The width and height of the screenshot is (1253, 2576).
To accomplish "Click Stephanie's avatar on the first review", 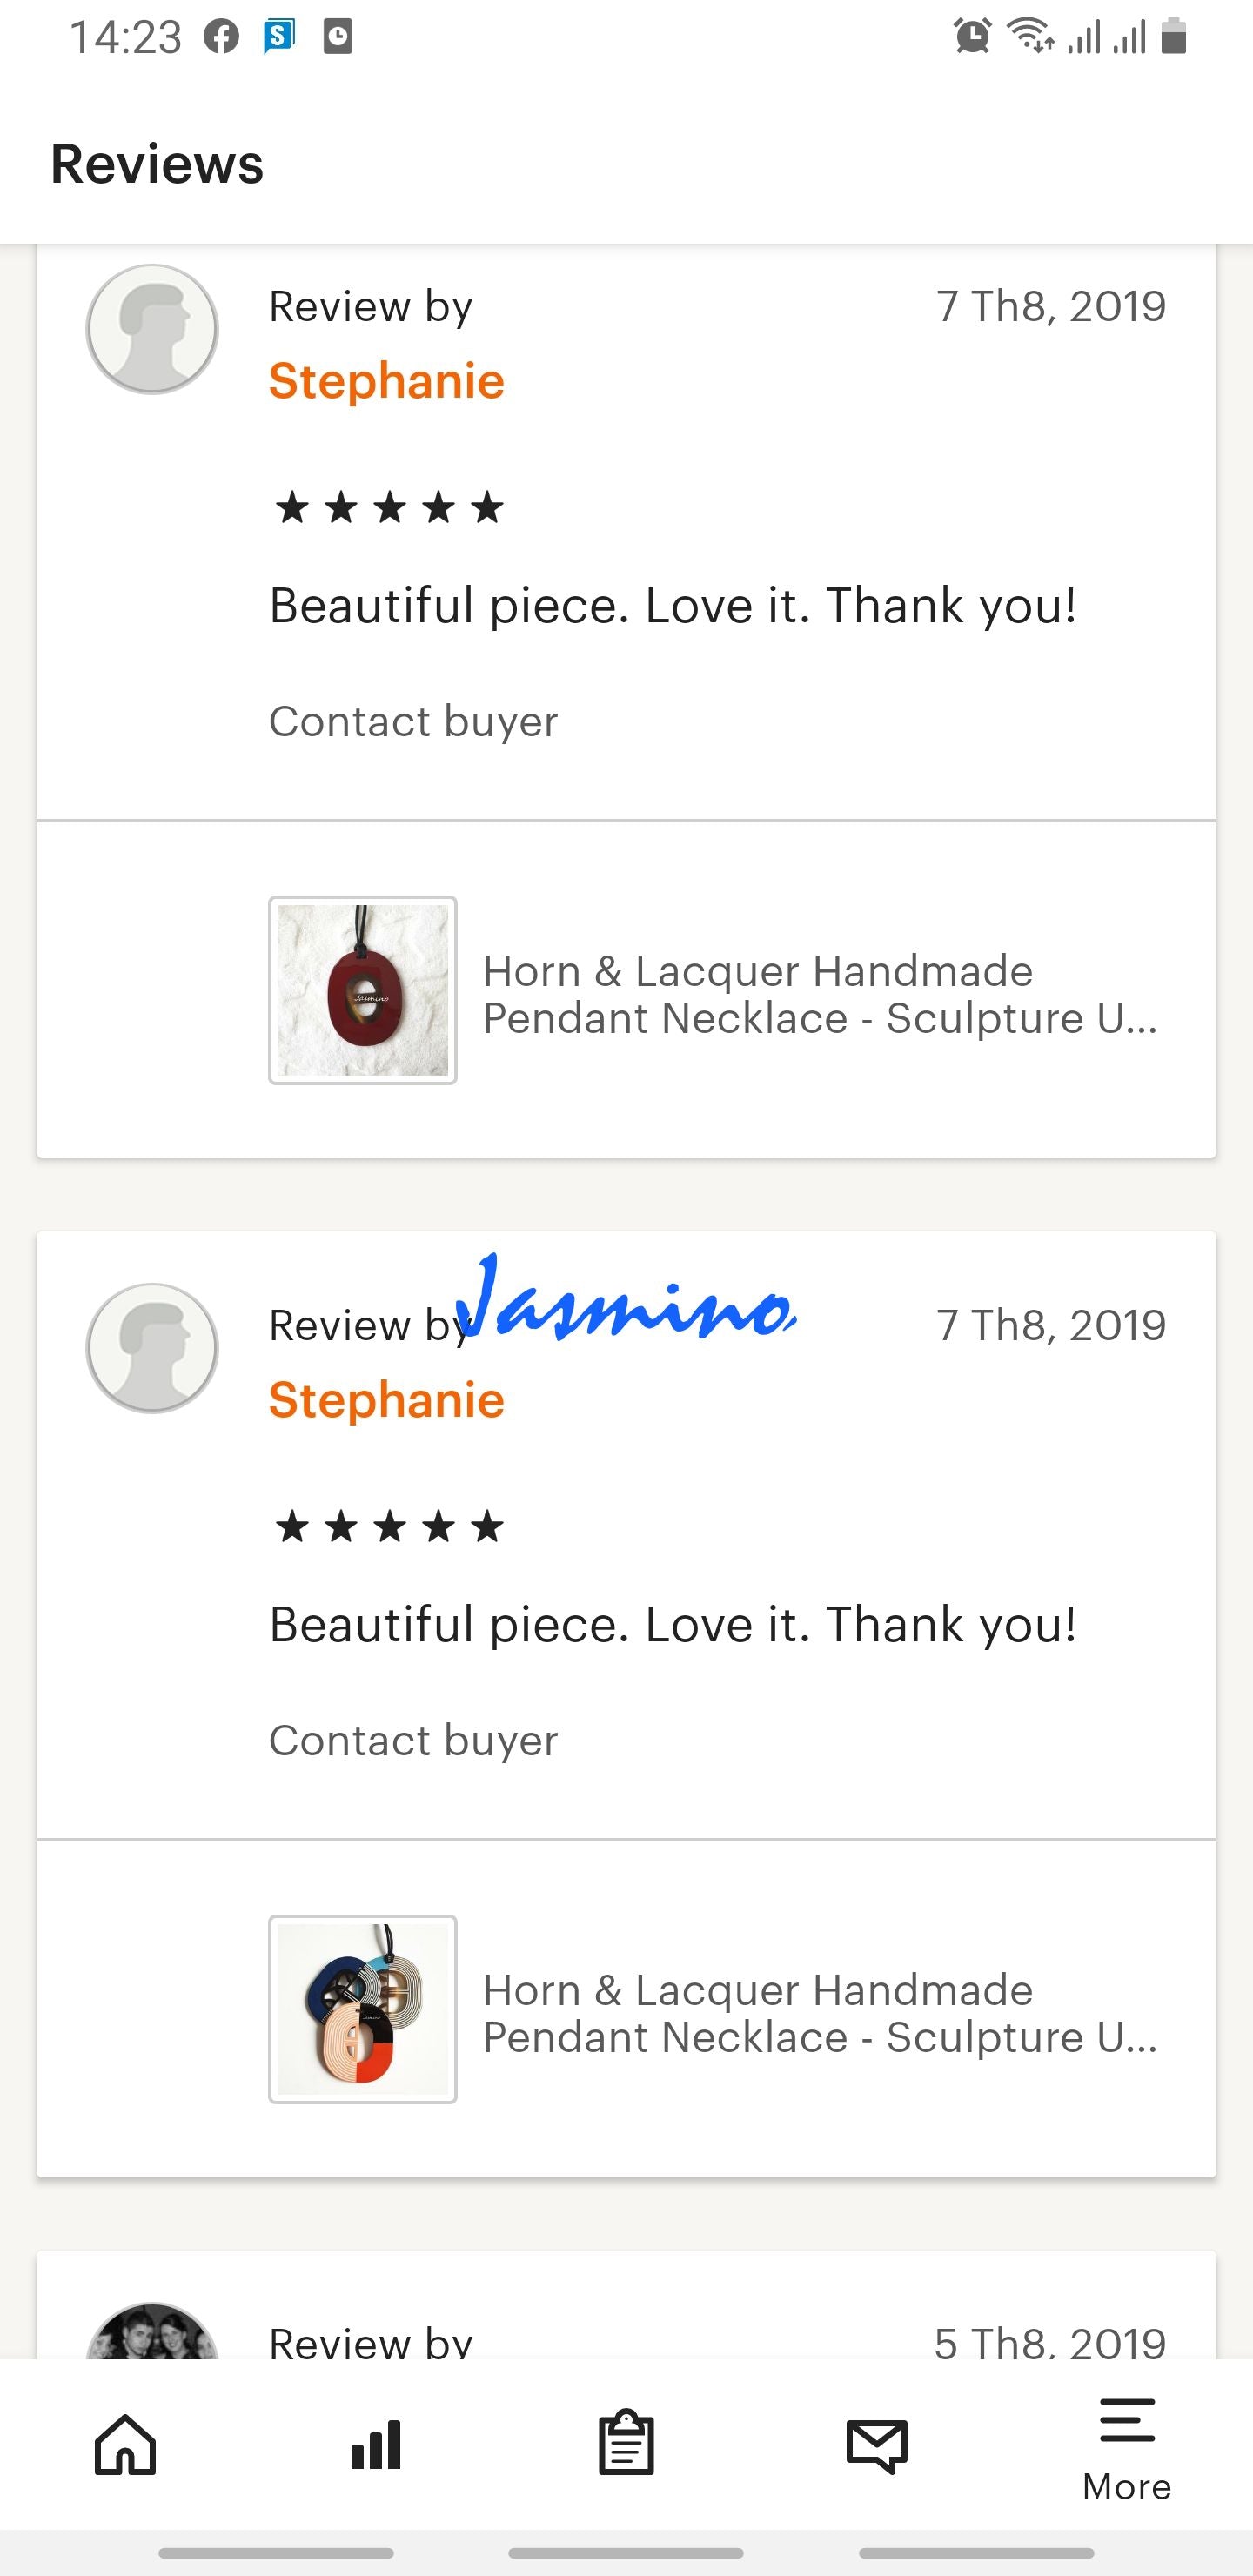I will (152, 328).
